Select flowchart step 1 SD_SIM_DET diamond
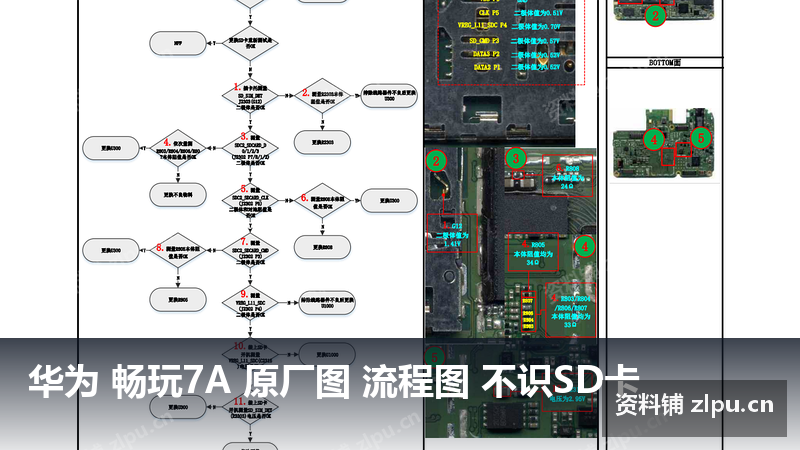 coord(250,96)
